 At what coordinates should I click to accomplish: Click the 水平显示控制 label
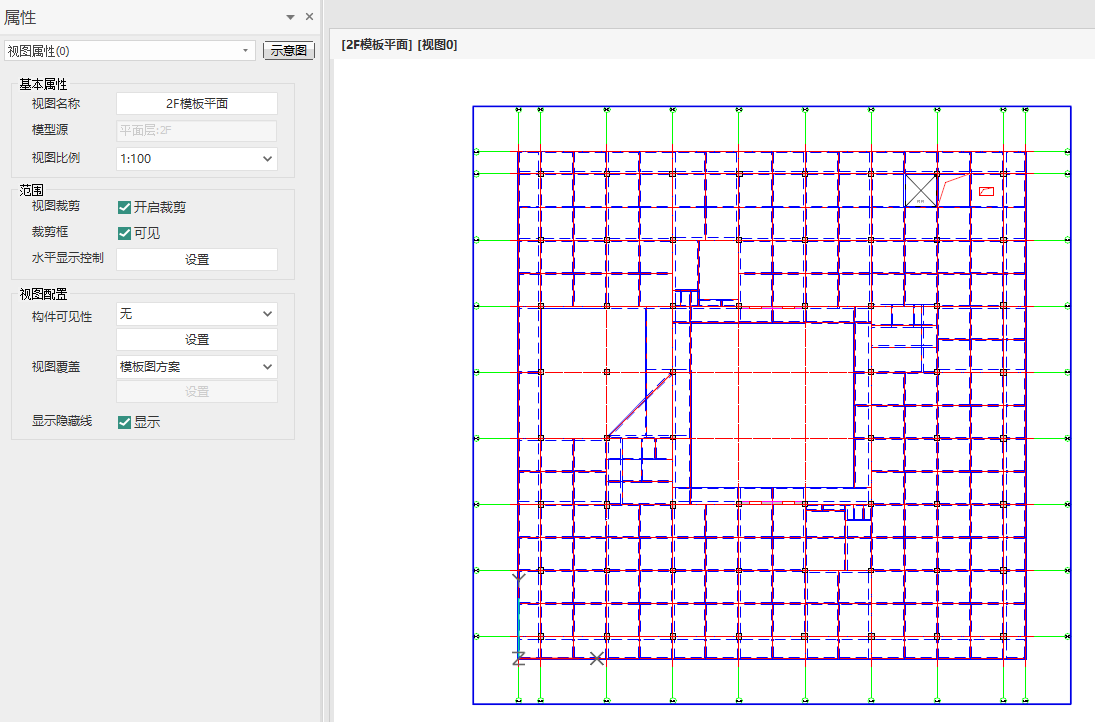pyautogui.click(x=67, y=258)
